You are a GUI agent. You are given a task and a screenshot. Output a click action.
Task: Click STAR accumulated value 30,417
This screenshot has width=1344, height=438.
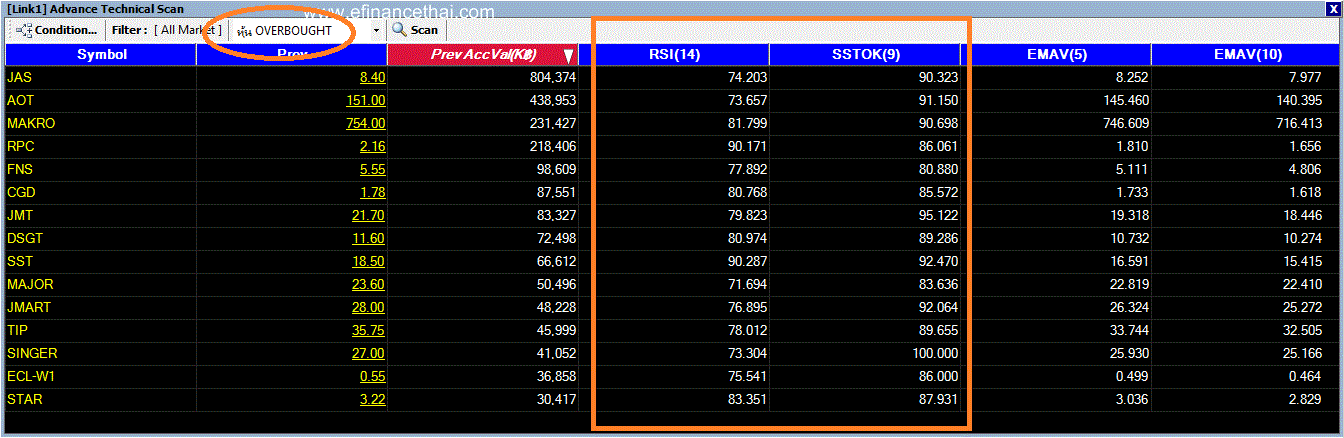[x=556, y=399]
